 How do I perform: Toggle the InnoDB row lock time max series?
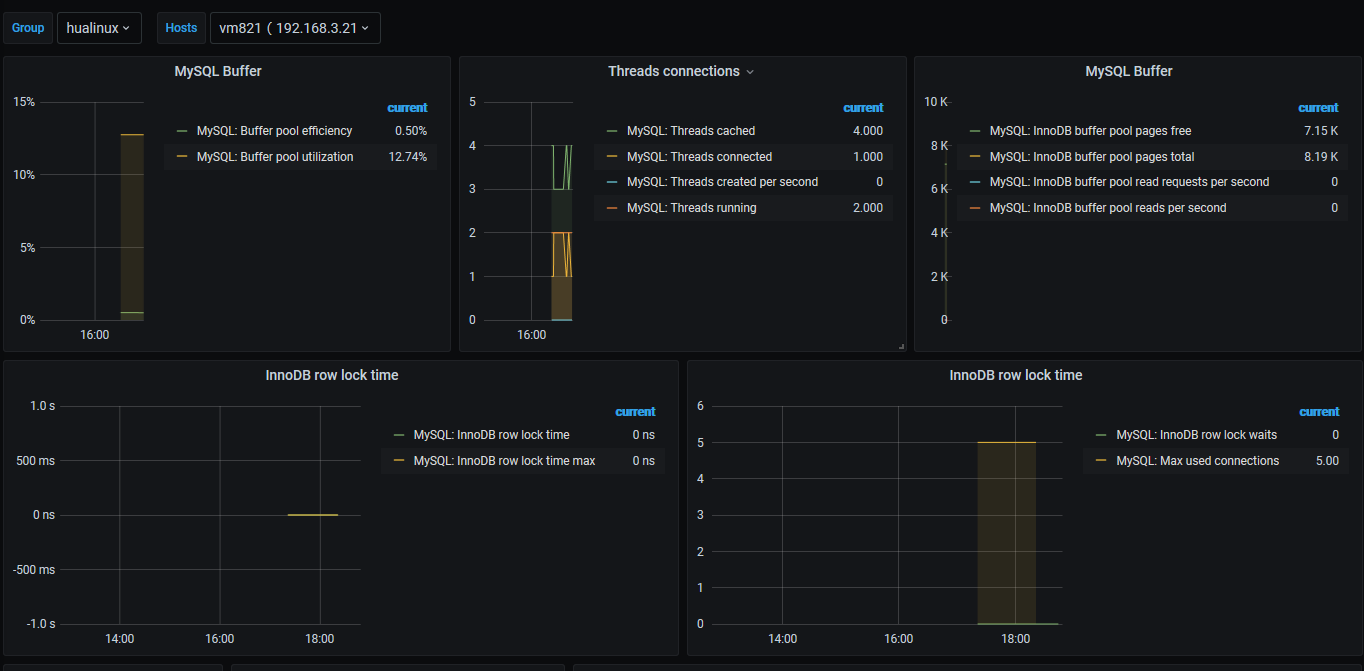(x=504, y=461)
